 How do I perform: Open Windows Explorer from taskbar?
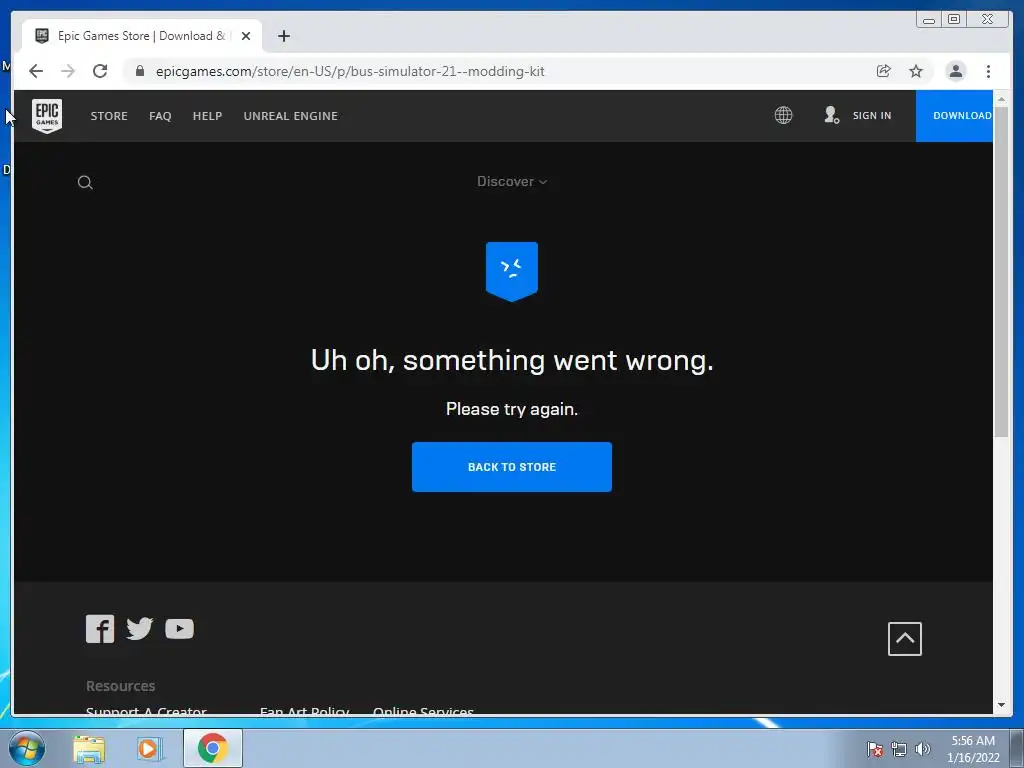point(89,748)
